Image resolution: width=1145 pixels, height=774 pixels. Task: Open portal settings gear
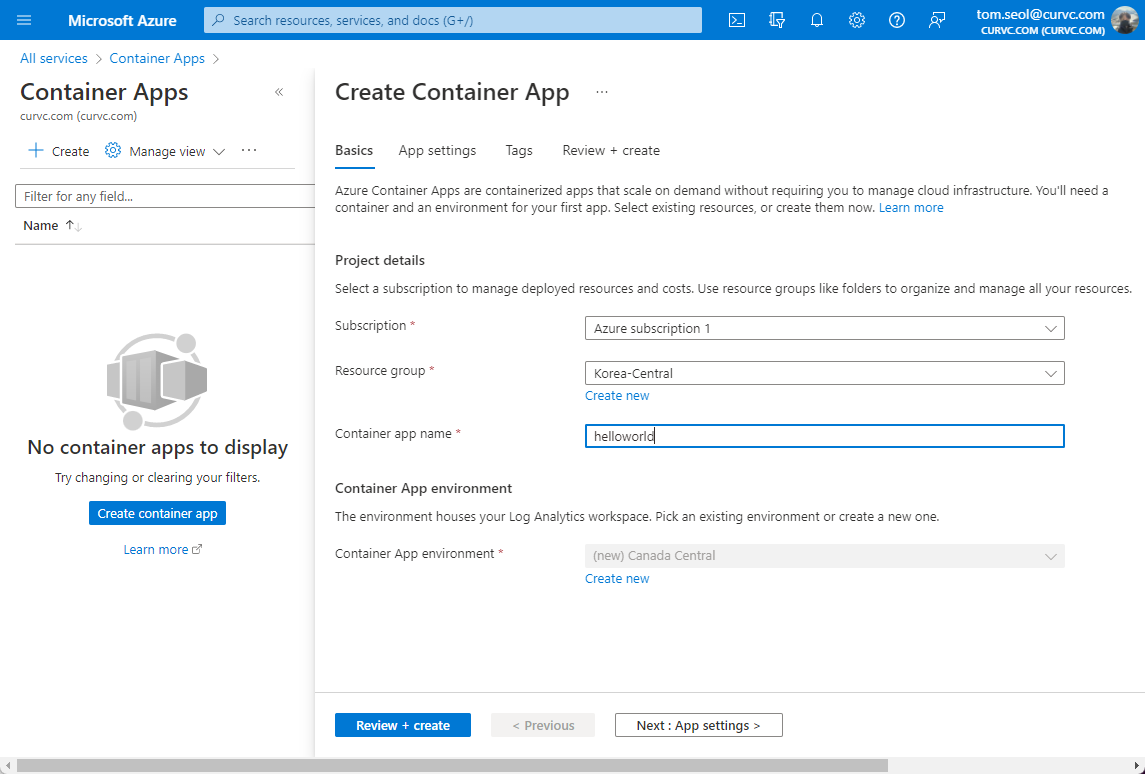pos(857,20)
